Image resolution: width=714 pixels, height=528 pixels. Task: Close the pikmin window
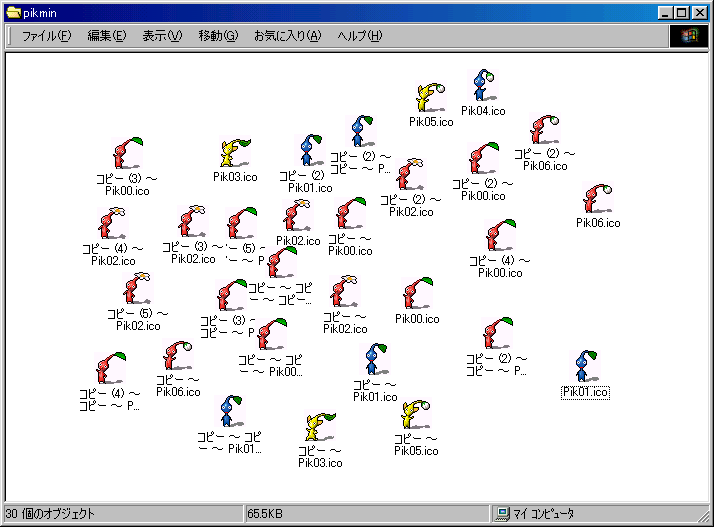pos(700,13)
